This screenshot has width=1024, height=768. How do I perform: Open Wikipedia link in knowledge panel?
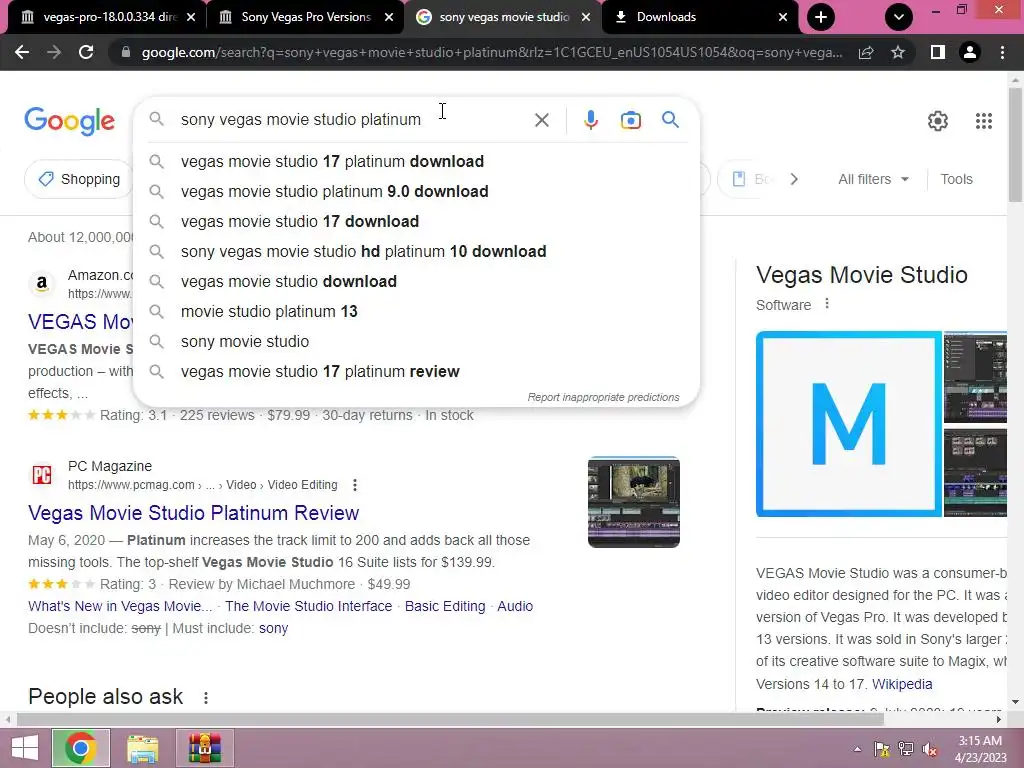(902, 684)
